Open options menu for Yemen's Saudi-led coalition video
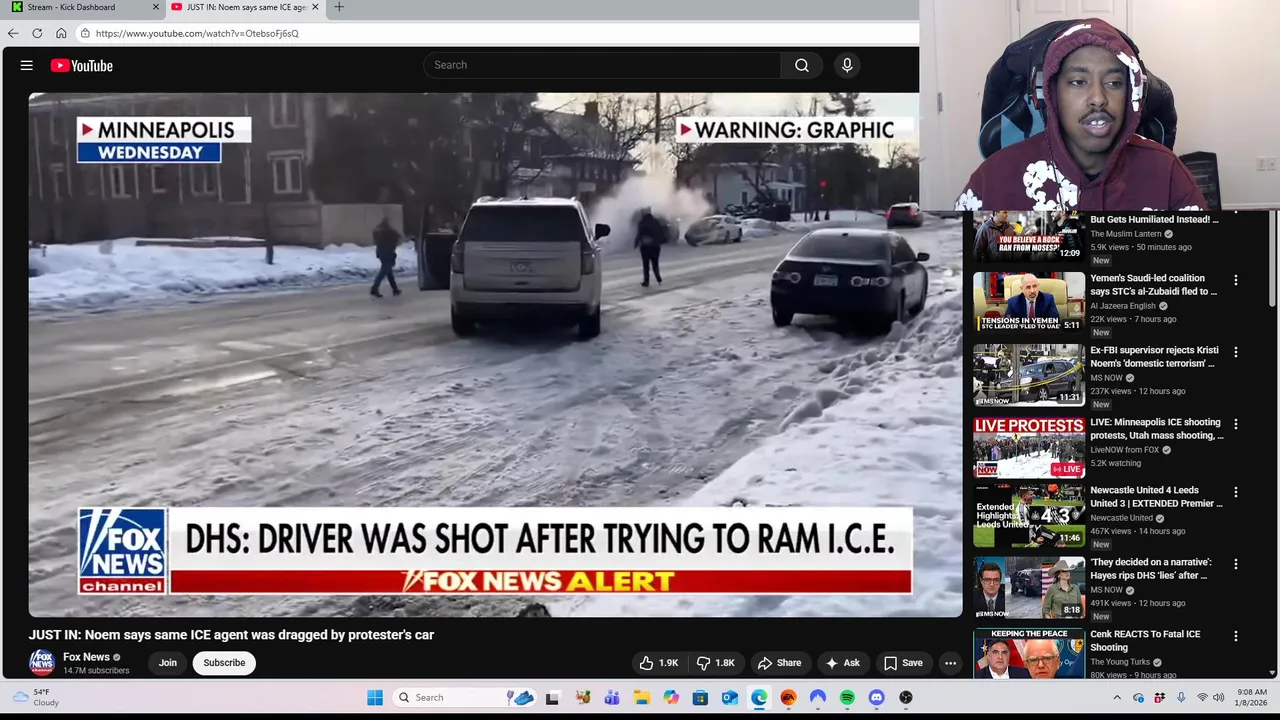The width and height of the screenshot is (1280, 720). pos(1236,280)
